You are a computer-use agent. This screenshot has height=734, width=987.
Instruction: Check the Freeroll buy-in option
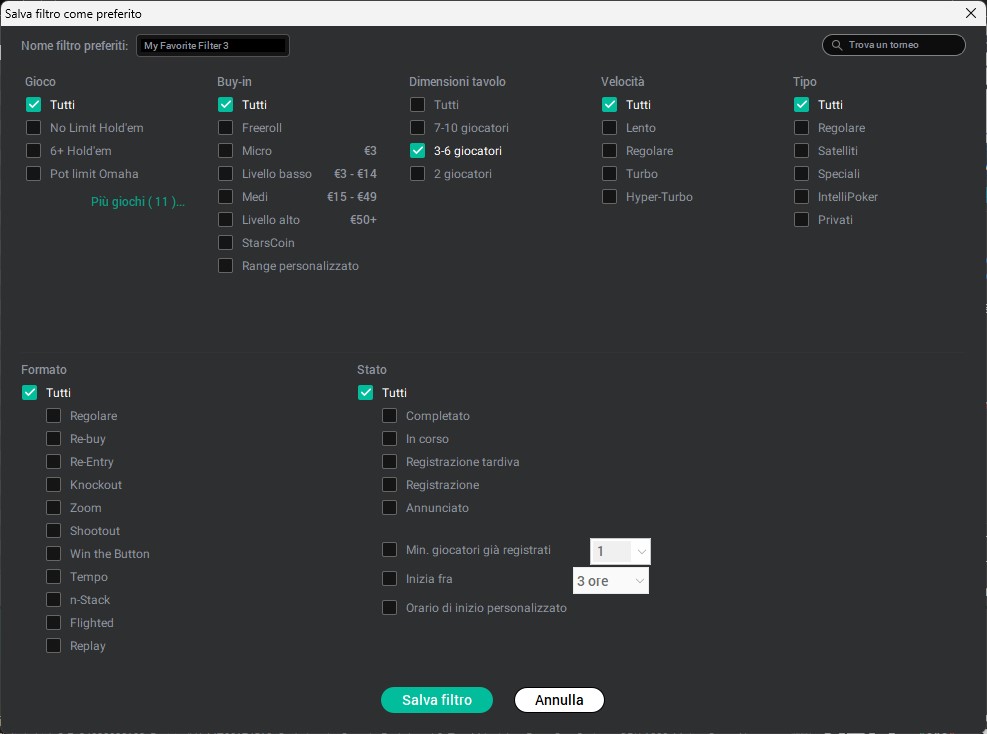tap(226, 128)
